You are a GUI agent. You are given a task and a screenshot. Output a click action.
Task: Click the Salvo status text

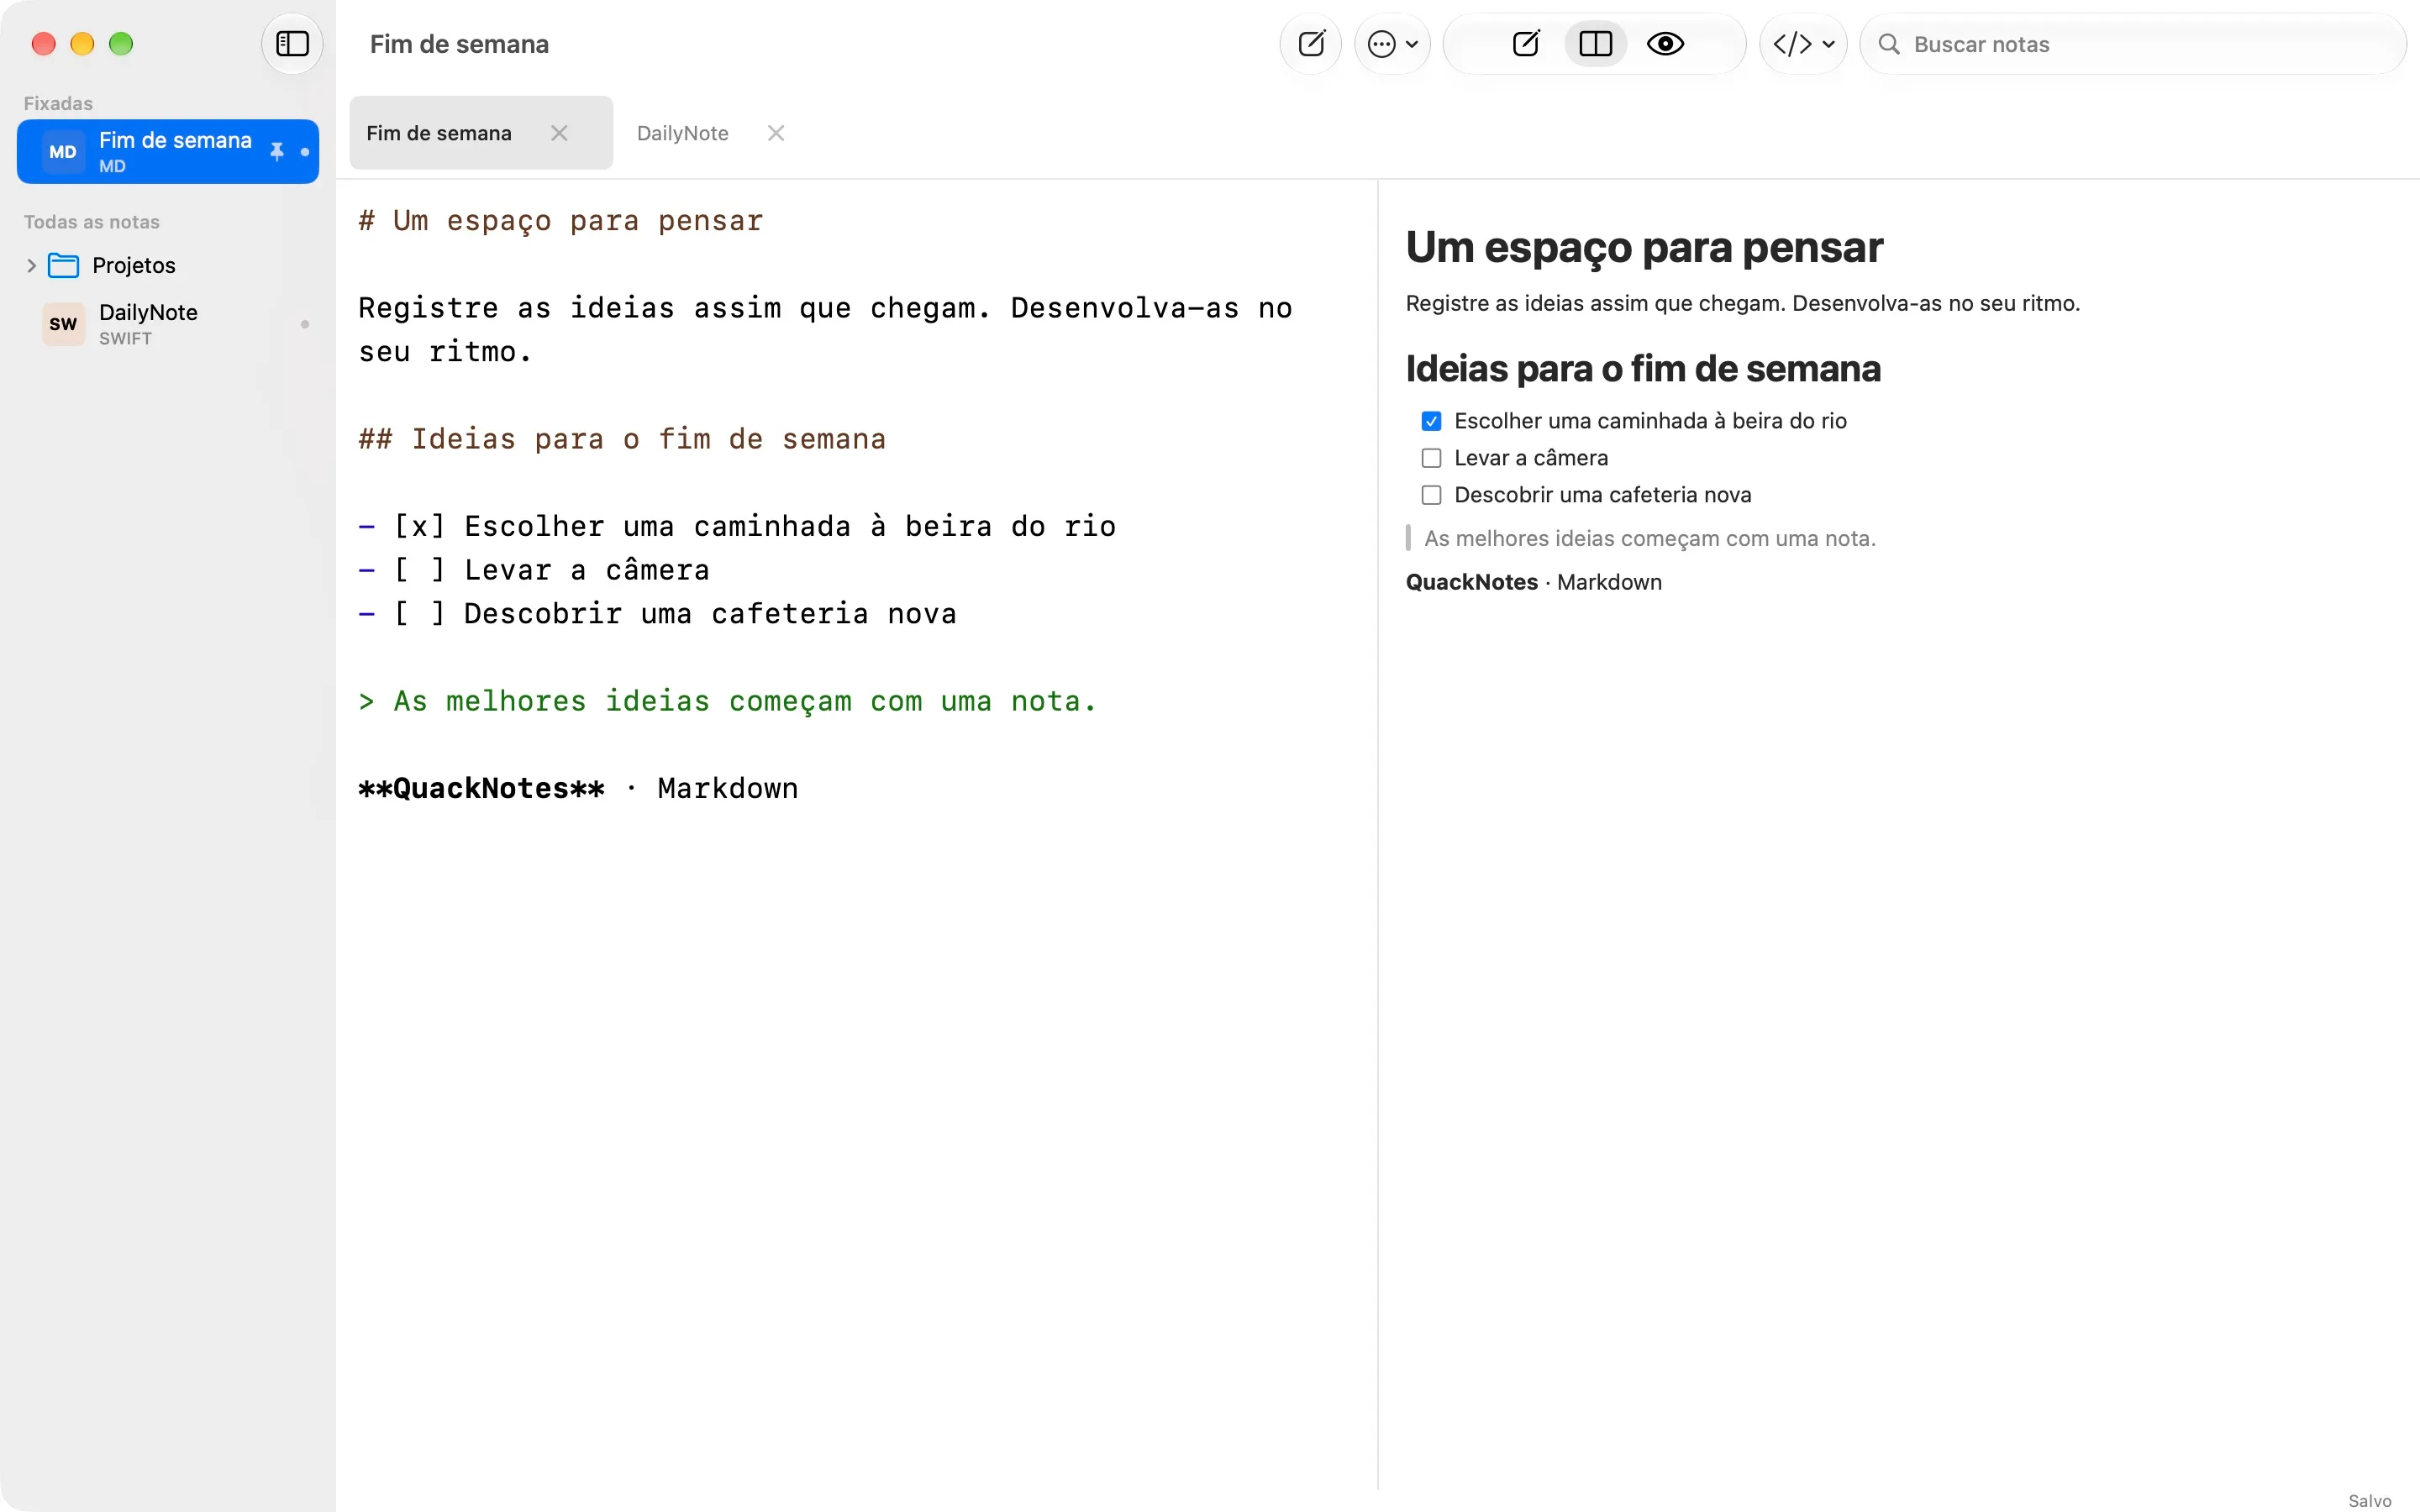point(2369,1500)
